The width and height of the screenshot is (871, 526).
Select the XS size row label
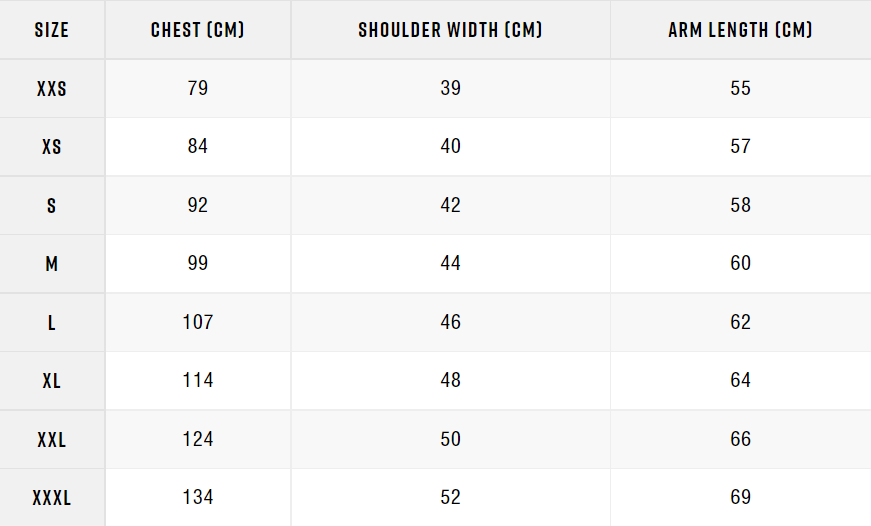(52, 147)
